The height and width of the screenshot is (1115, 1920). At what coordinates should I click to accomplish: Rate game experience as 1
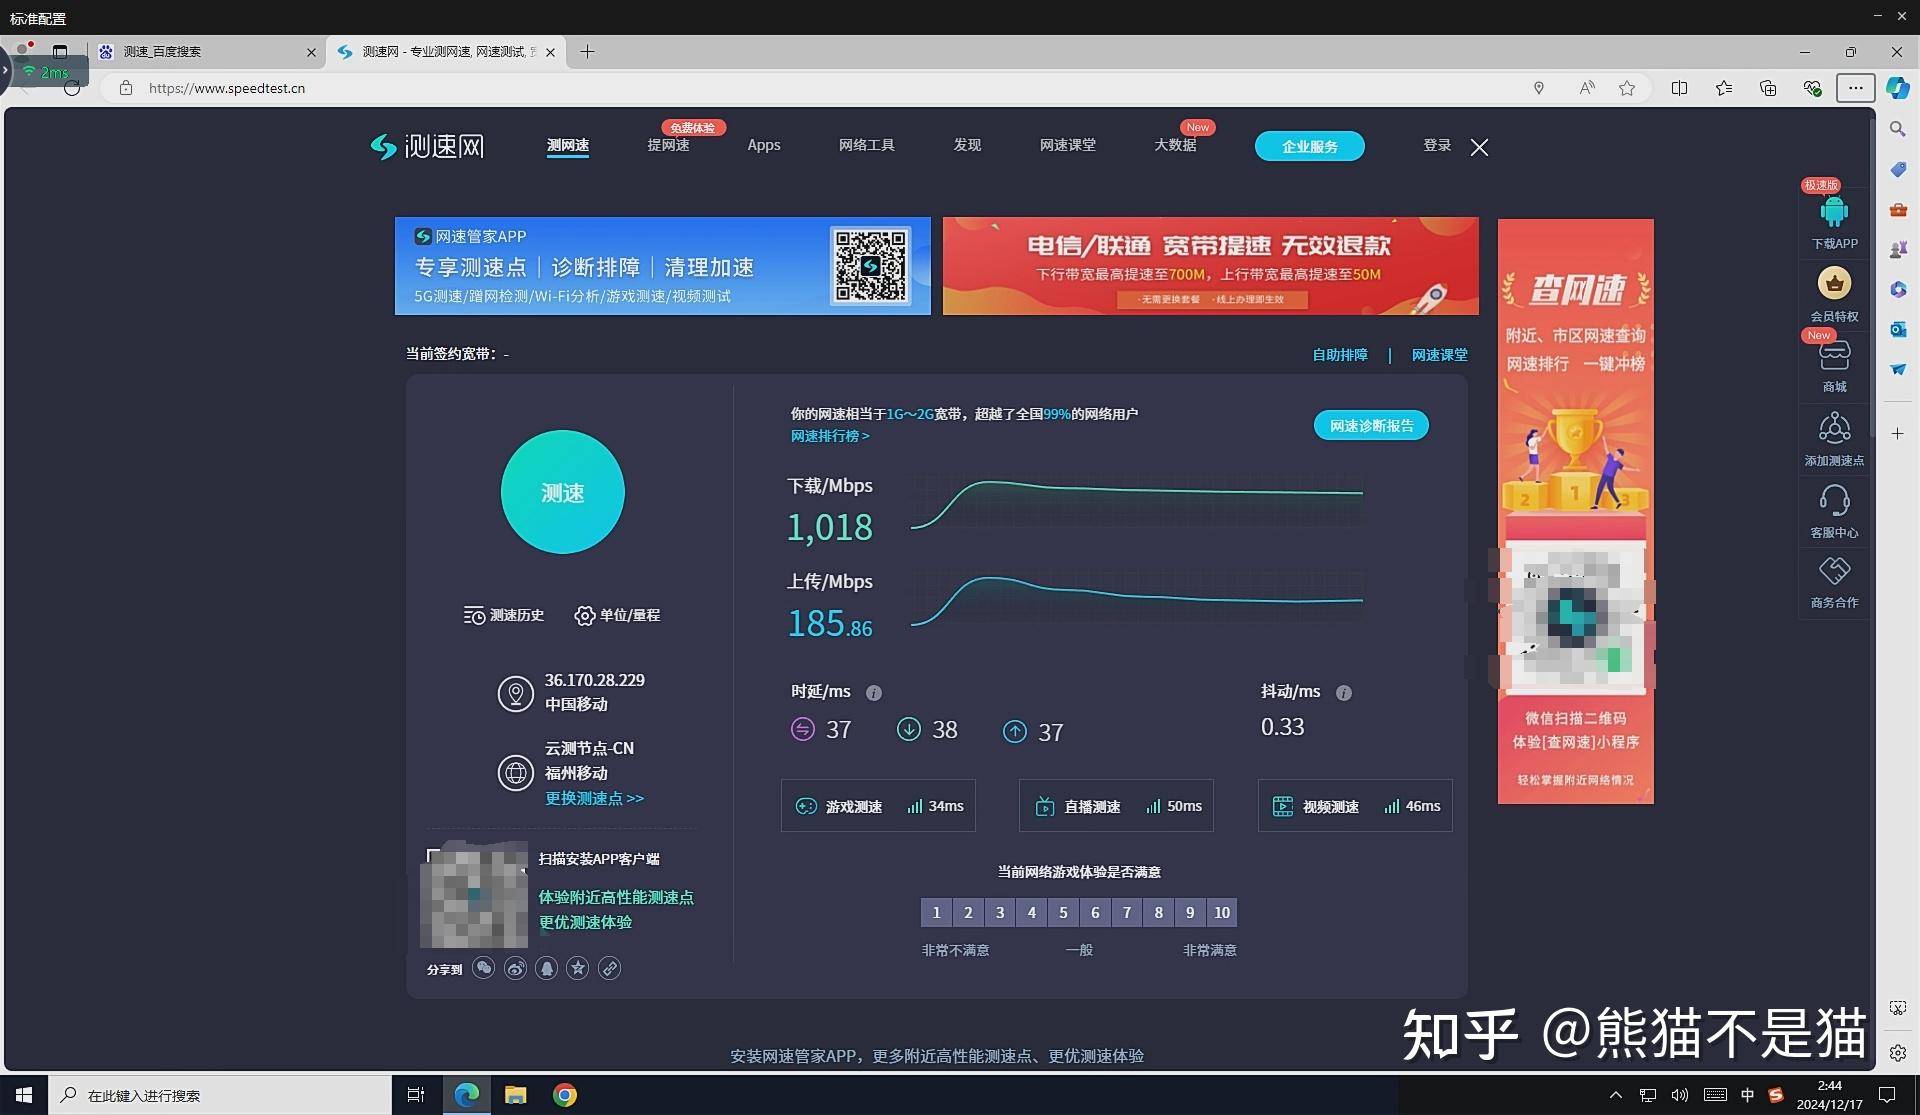point(936,912)
